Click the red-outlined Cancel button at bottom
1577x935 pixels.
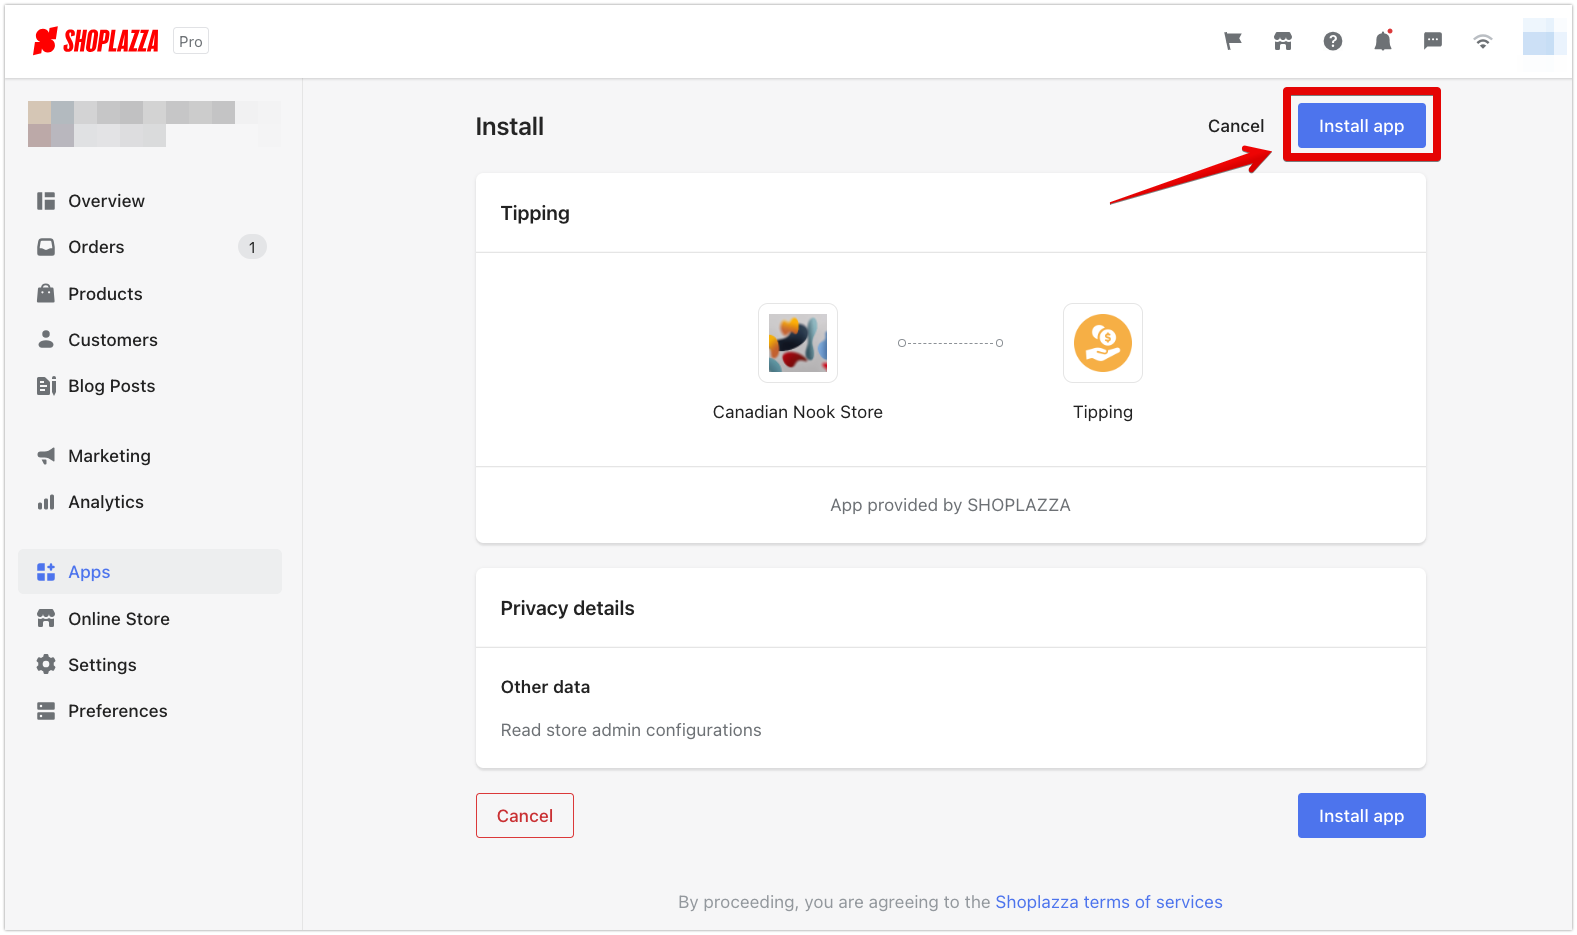pos(525,816)
